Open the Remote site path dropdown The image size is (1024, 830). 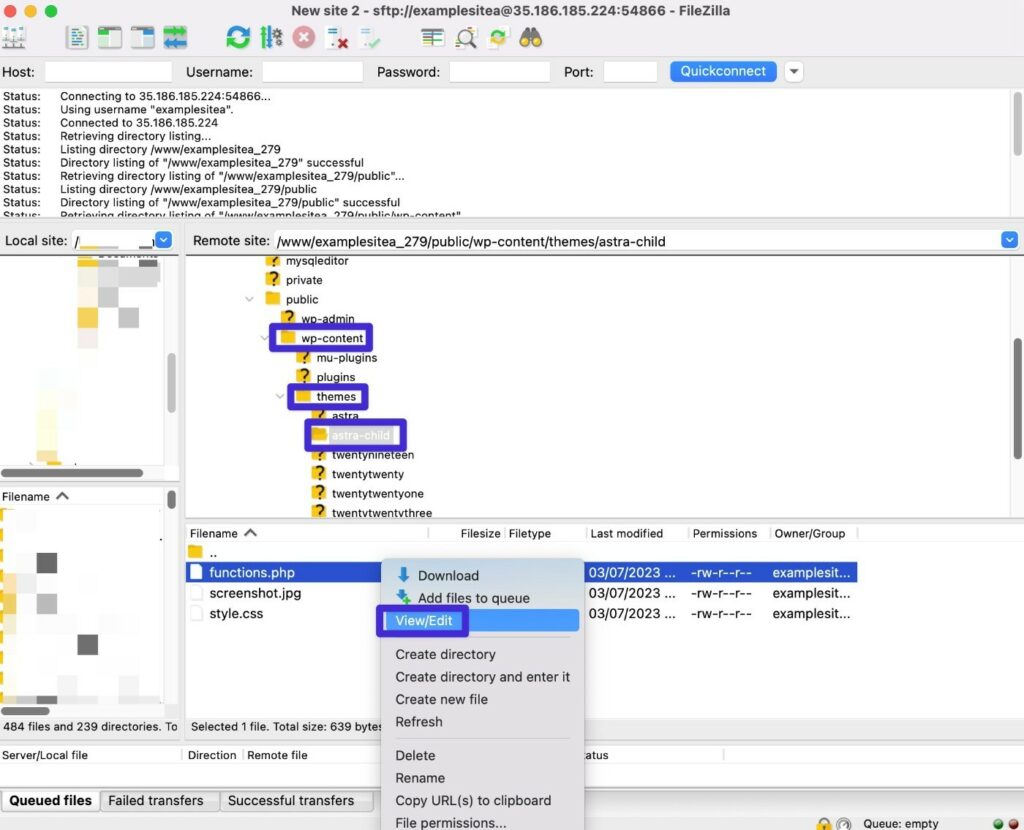[1009, 240]
